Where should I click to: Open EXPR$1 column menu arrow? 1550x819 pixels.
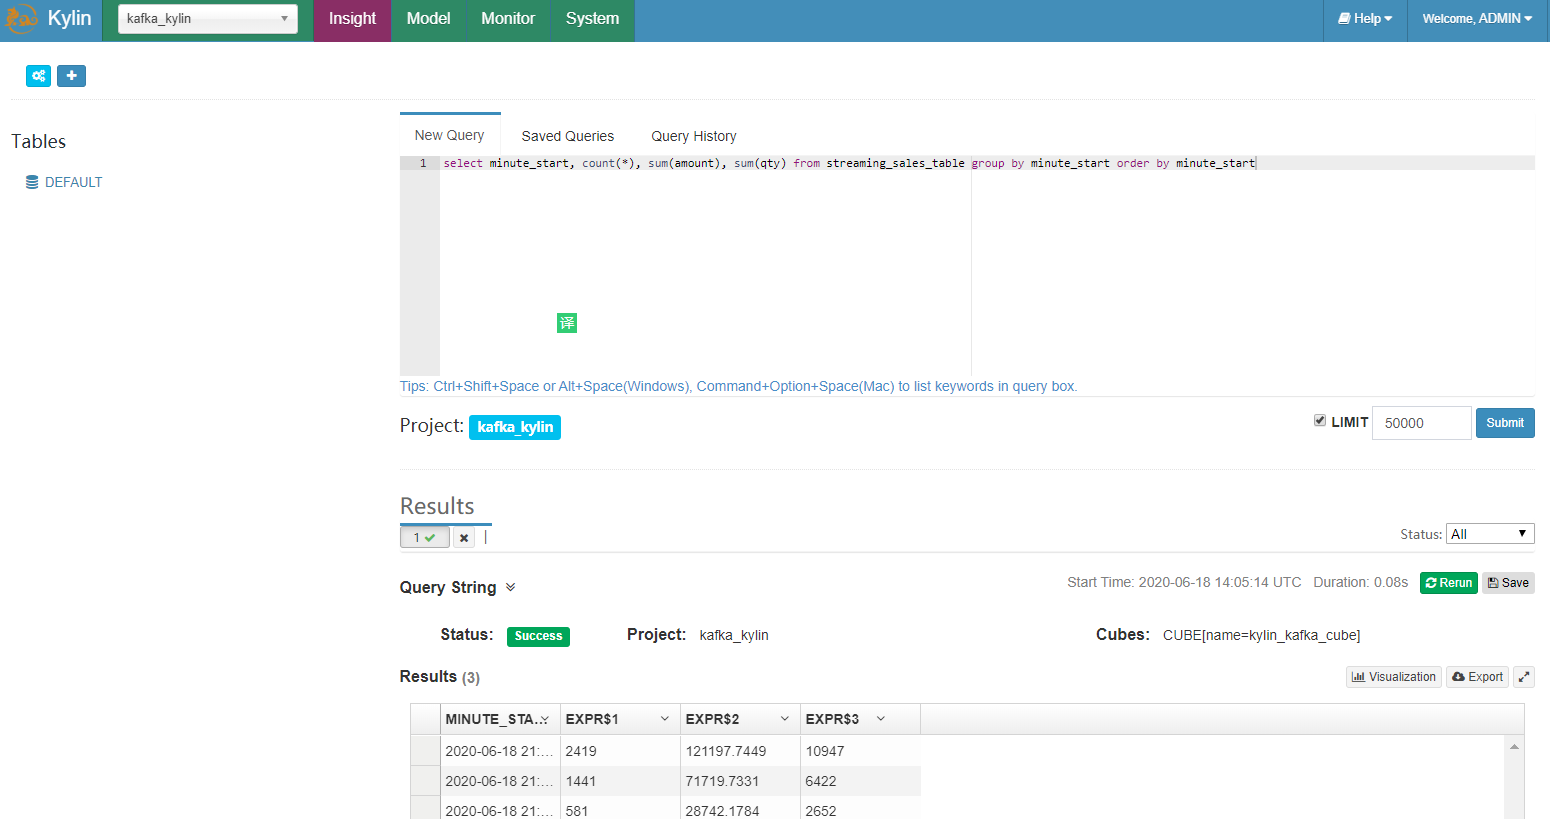665,719
